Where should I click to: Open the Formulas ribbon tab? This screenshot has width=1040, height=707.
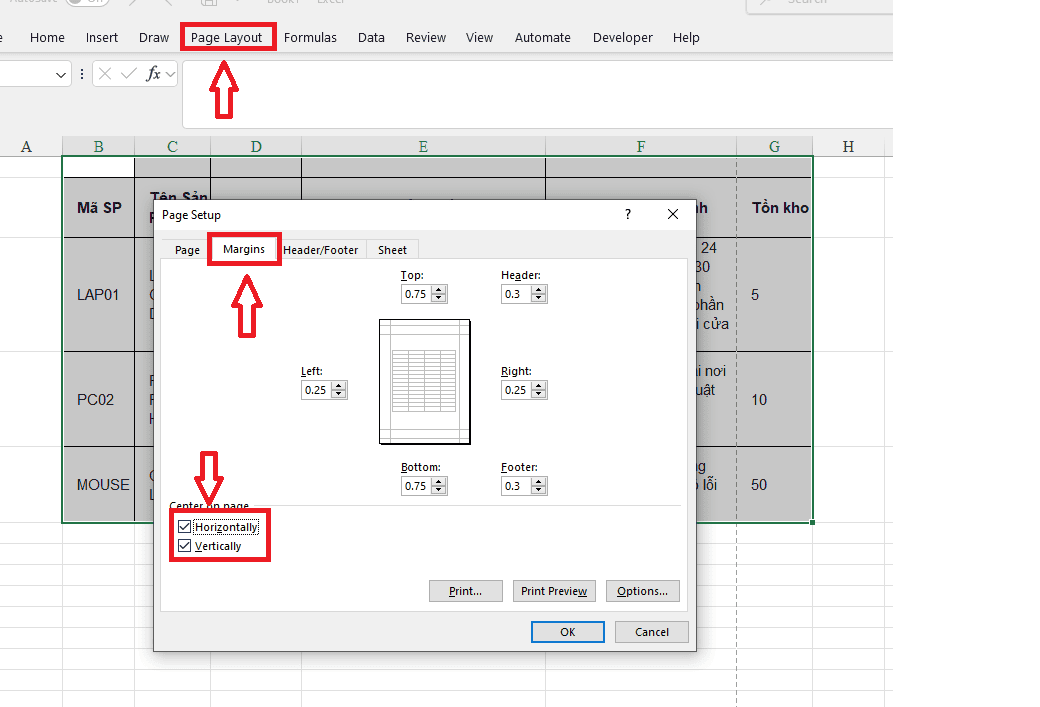(x=310, y=38)
